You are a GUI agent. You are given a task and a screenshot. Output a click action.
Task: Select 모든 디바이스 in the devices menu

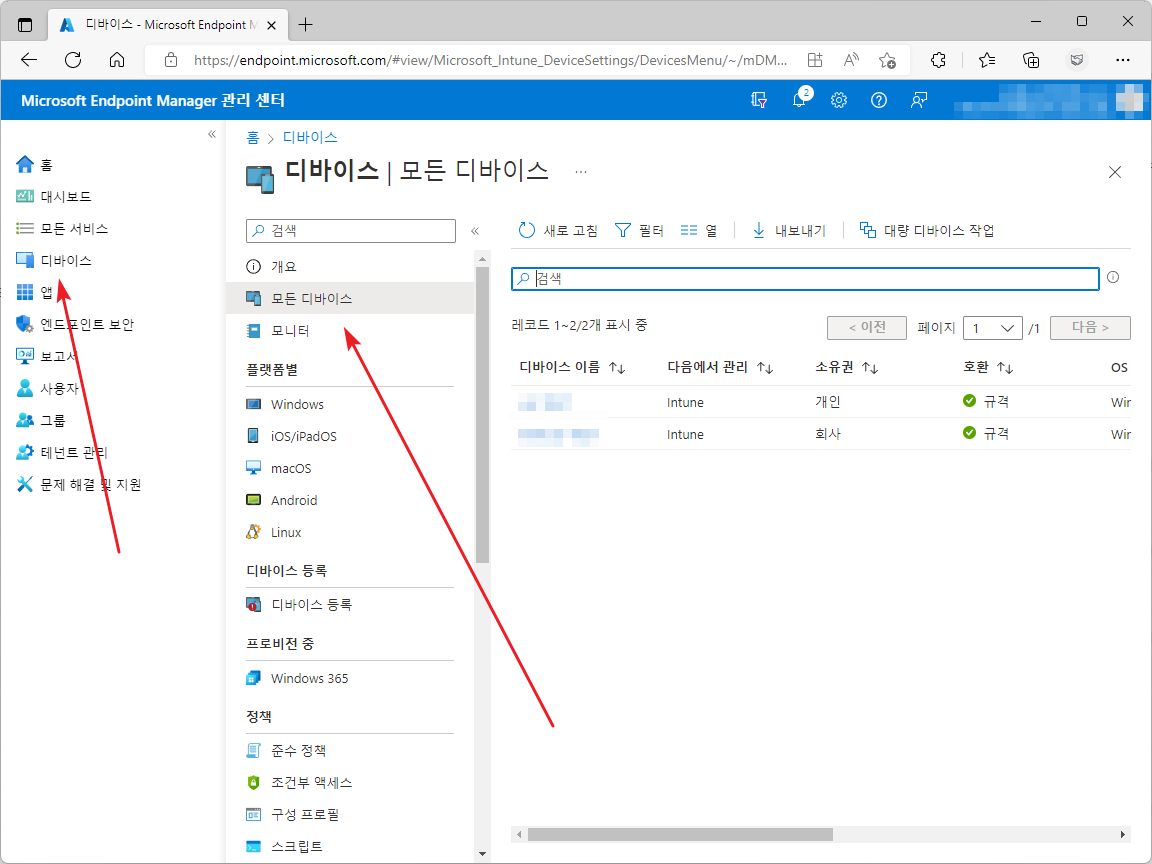pyautogui.click(x=350, y=298)
